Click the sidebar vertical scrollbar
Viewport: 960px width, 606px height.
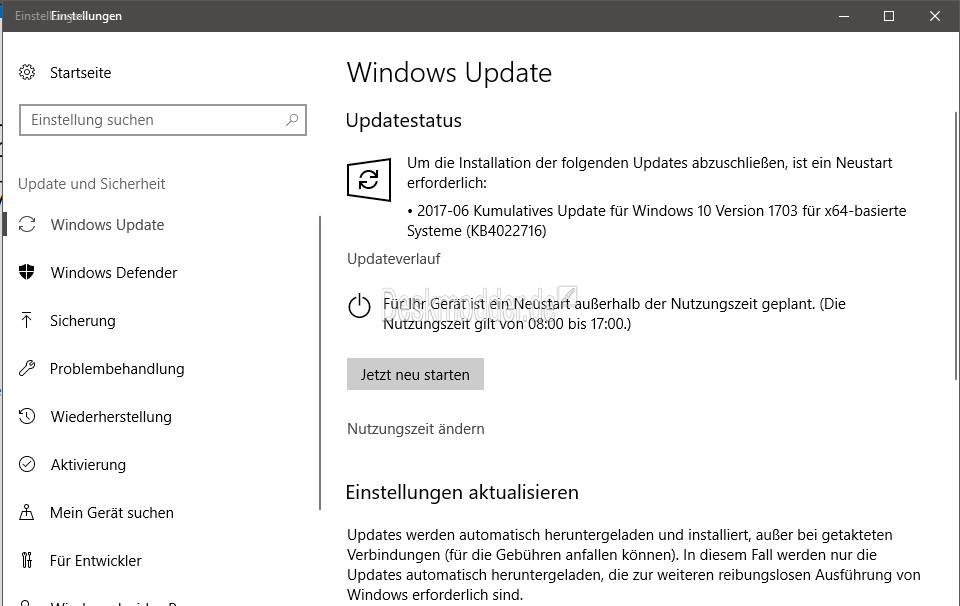coord(320,362)
